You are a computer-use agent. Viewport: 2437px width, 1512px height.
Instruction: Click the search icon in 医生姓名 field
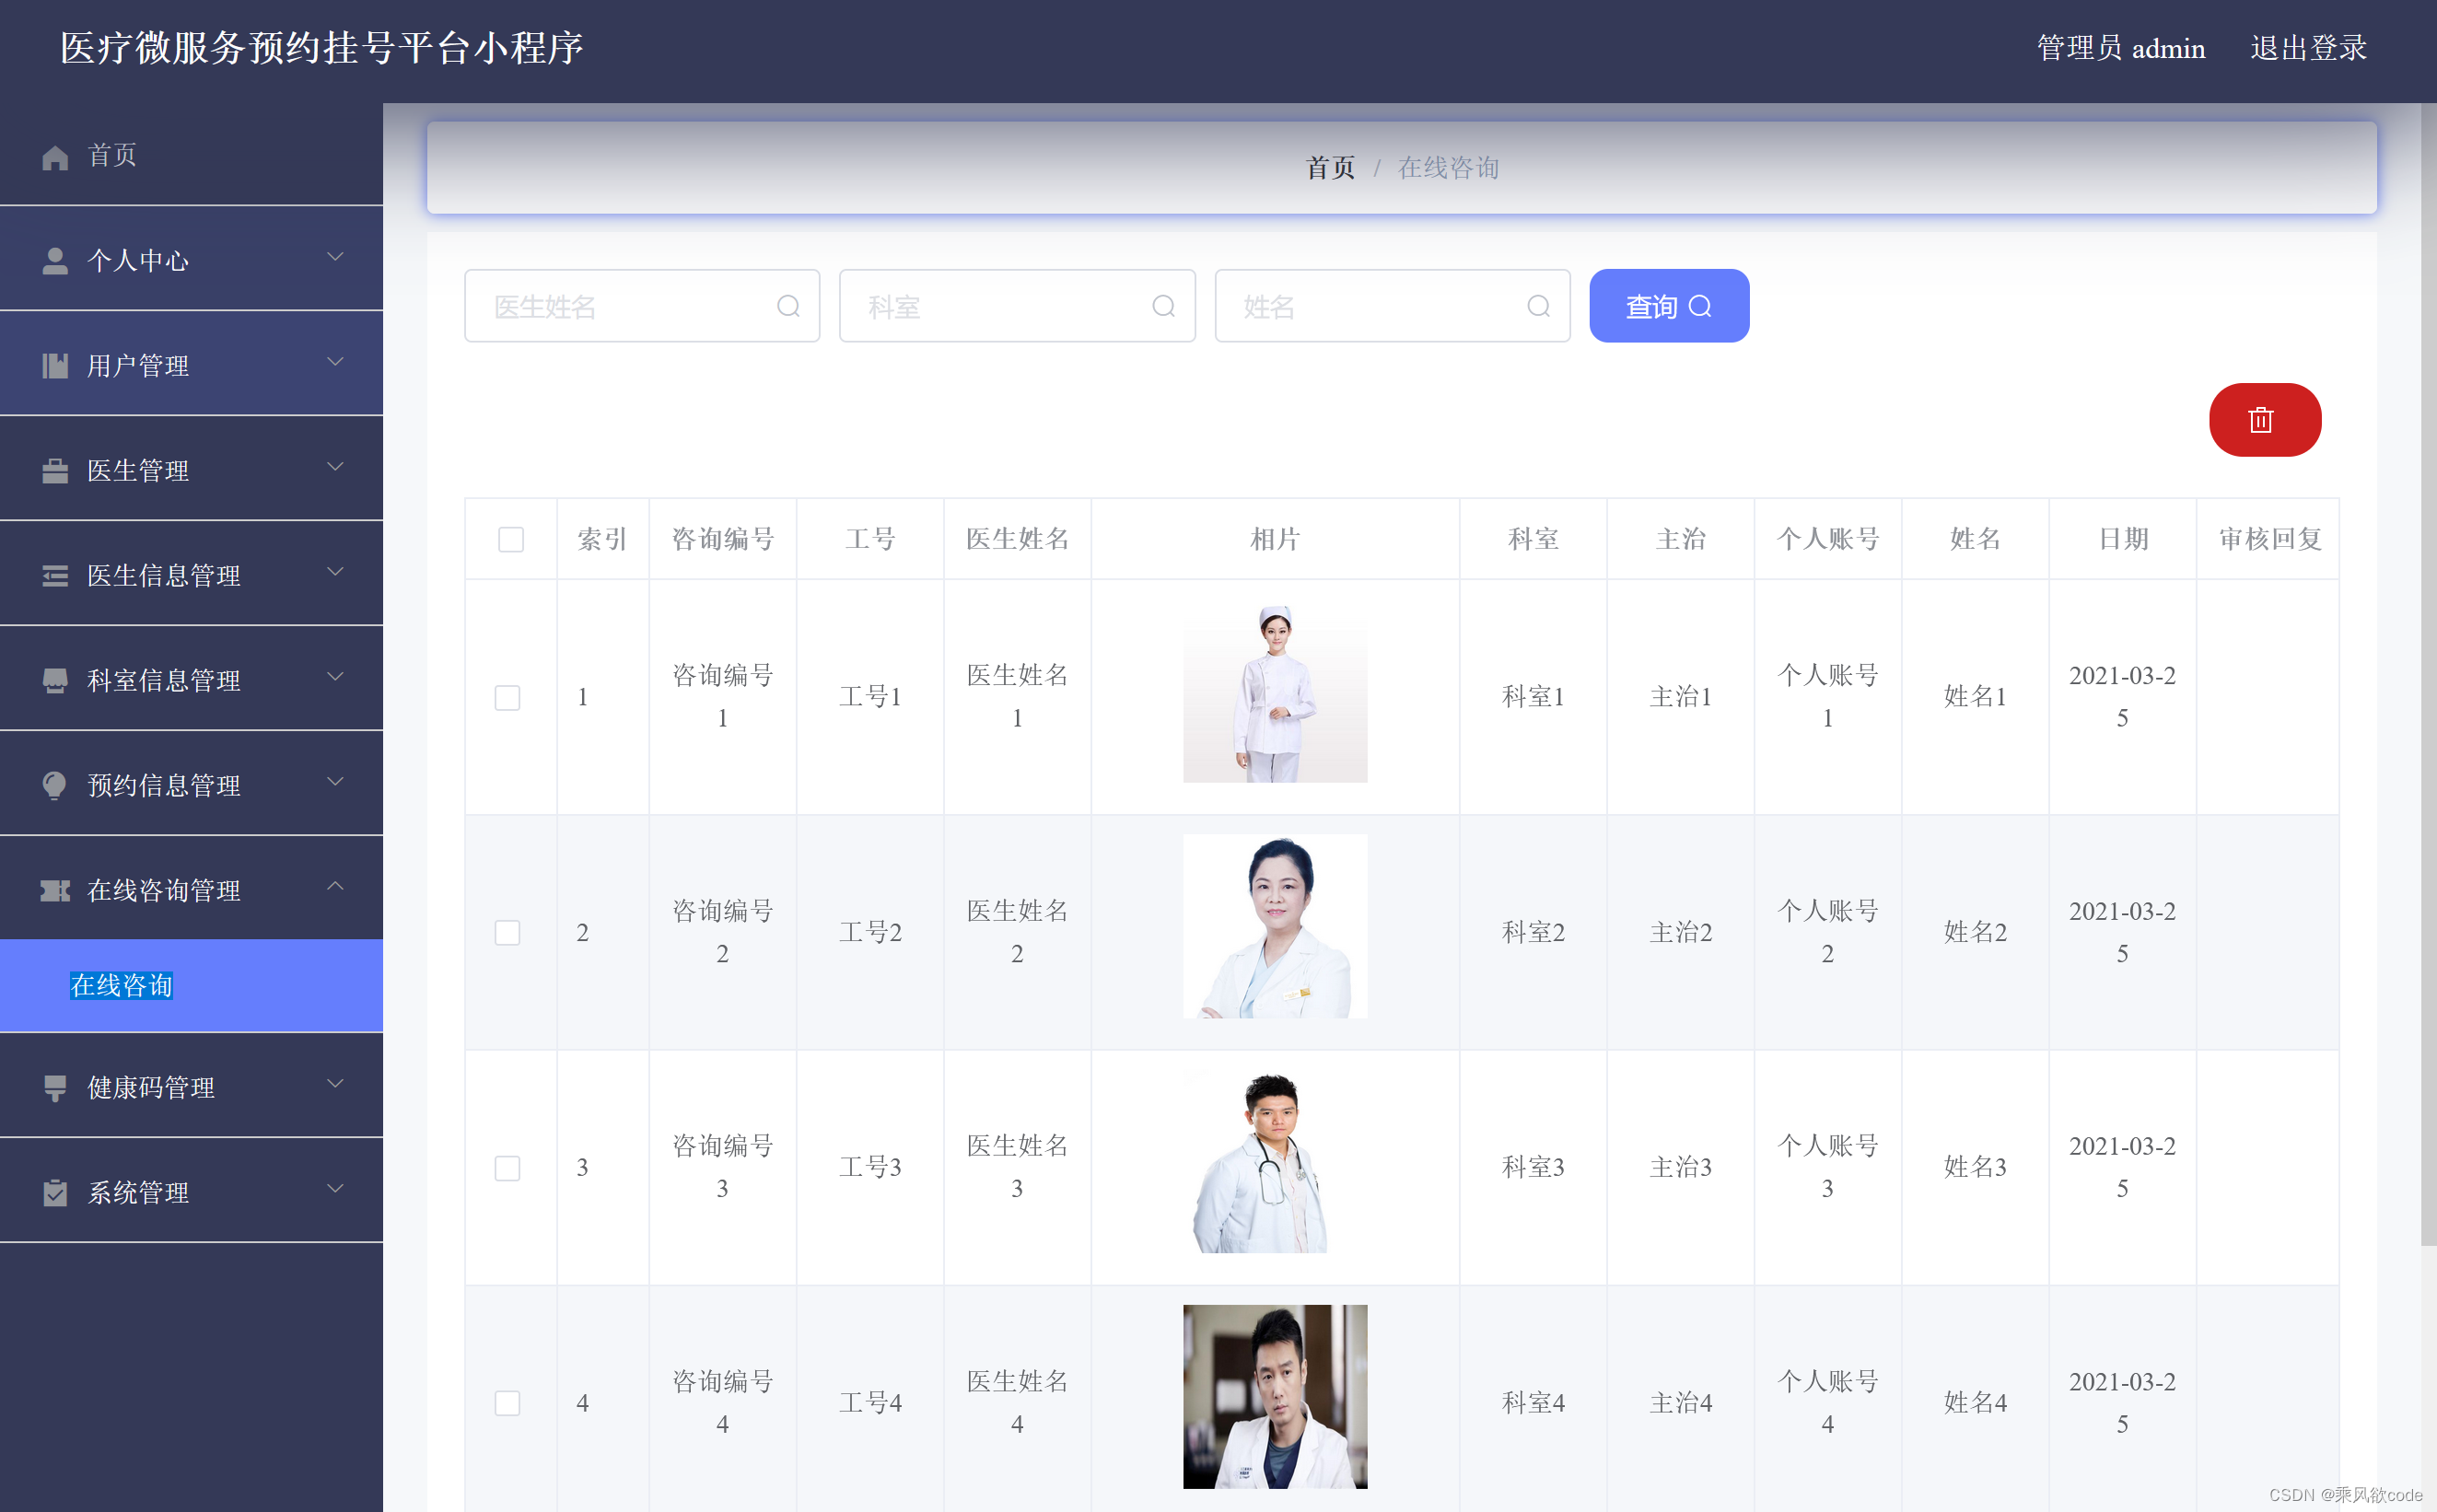pos(788,306)
